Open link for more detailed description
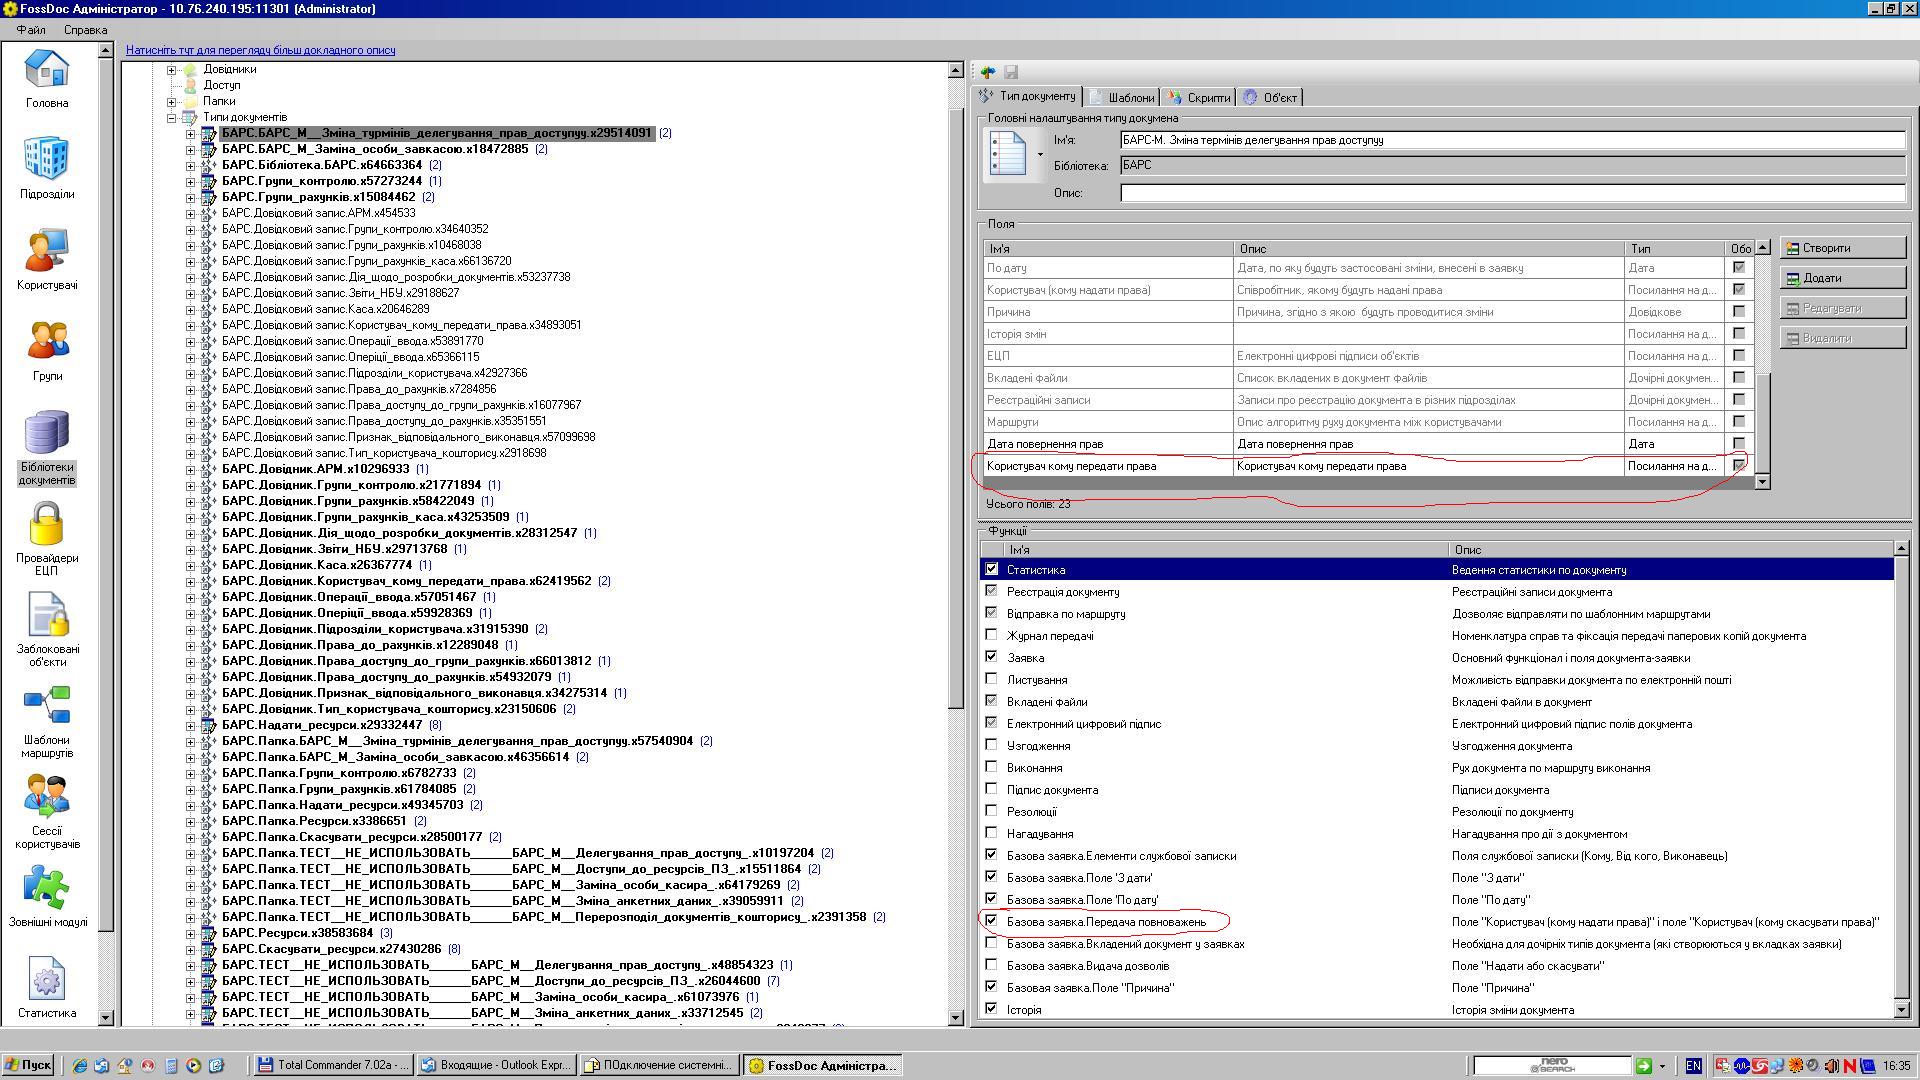The image size is (1920, 1080). point(261,50)
